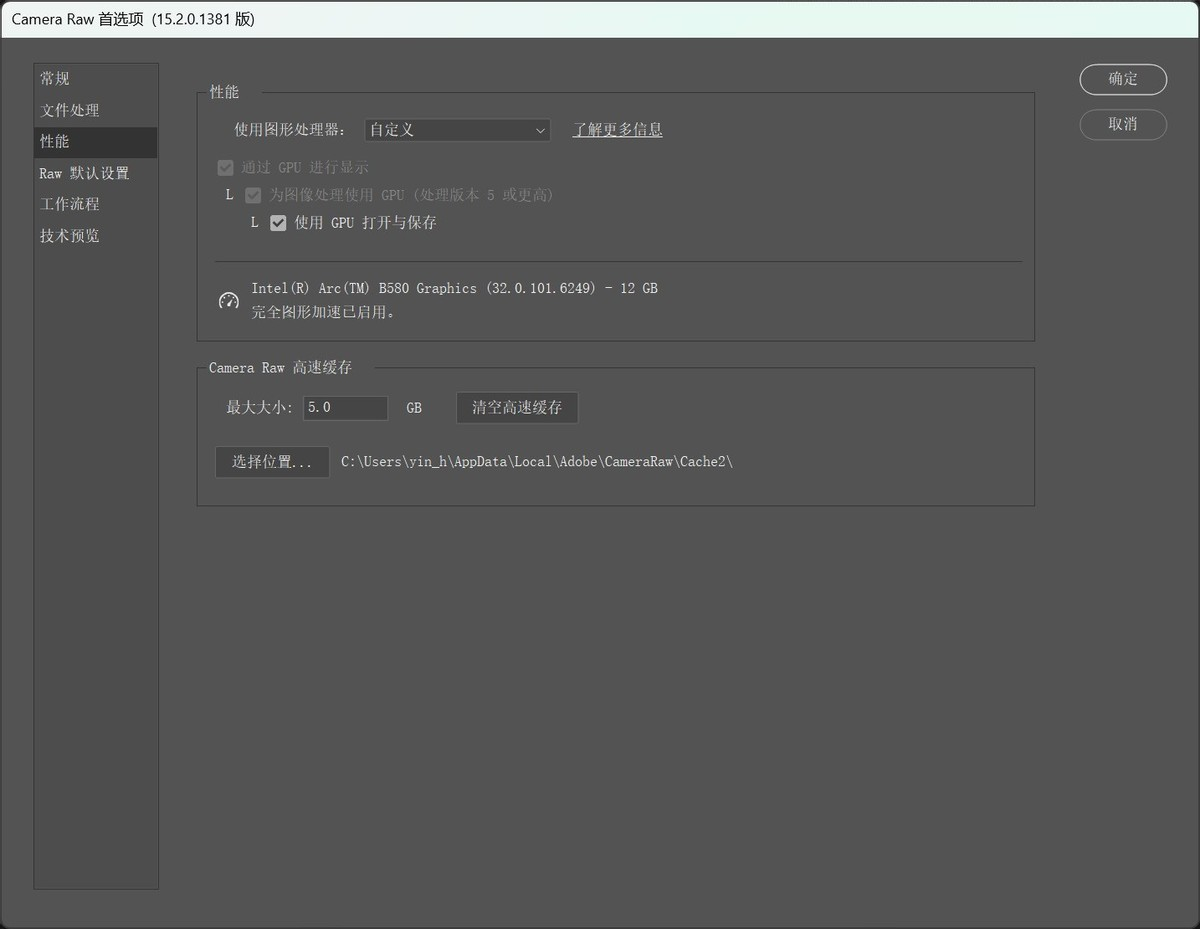Disable 使用 GPU 打开与保存 checkbox
The width and height of the screenshot is (1200, 929).
point(279,223)
